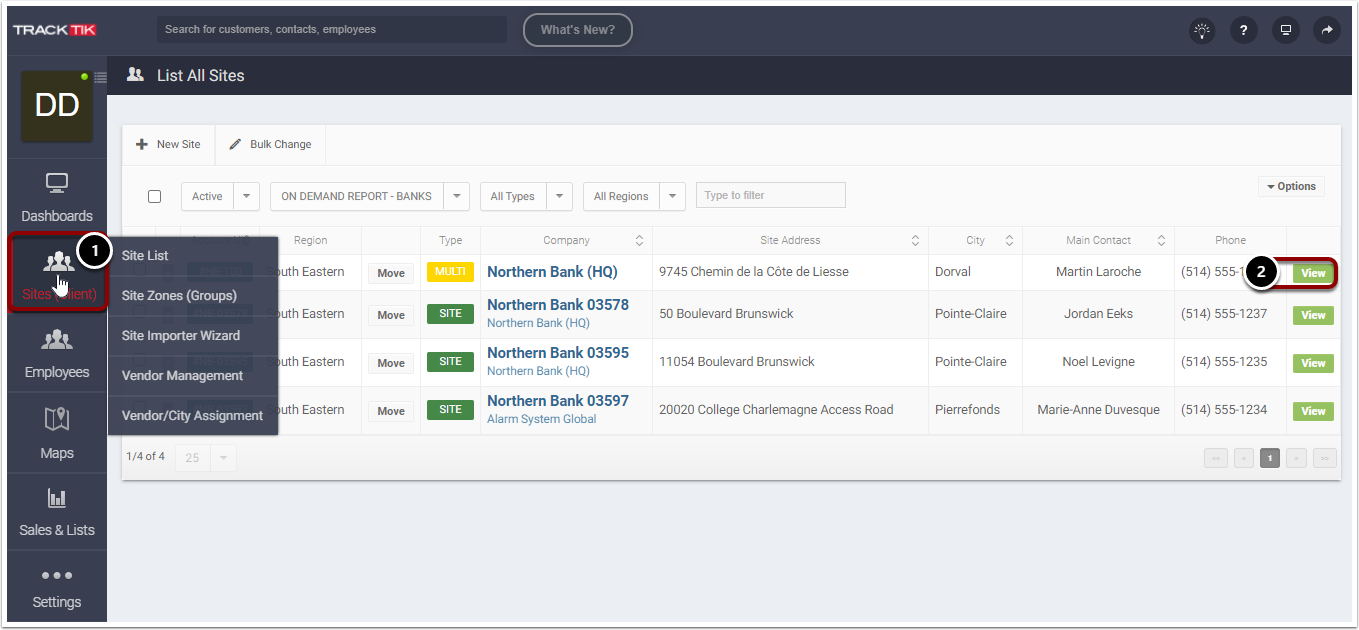Viewport: 1359px width, 630px height.
Task: Open the All Regions dropdown
Action: 634,196
